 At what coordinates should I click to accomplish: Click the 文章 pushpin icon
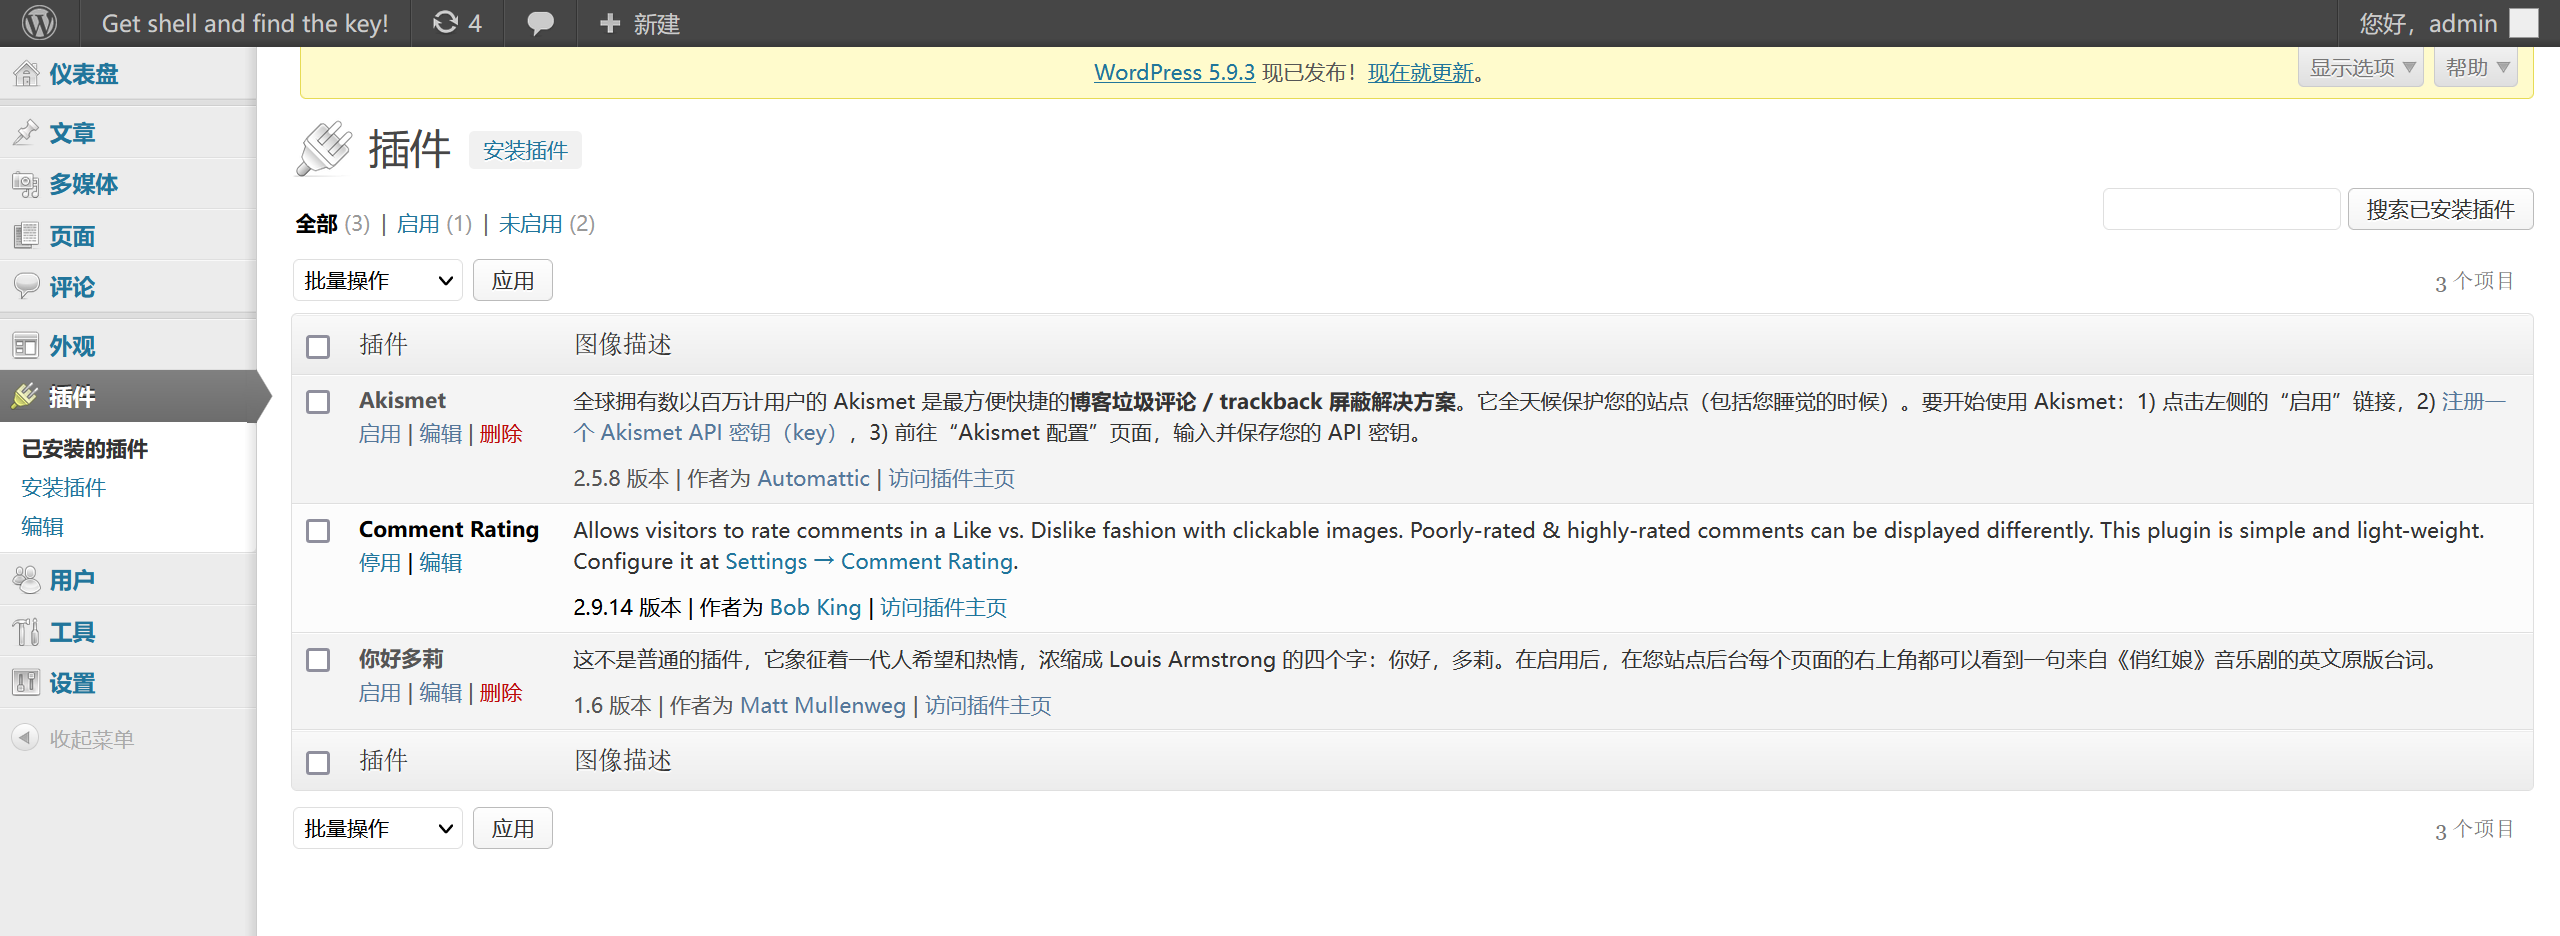coord(26,133)
